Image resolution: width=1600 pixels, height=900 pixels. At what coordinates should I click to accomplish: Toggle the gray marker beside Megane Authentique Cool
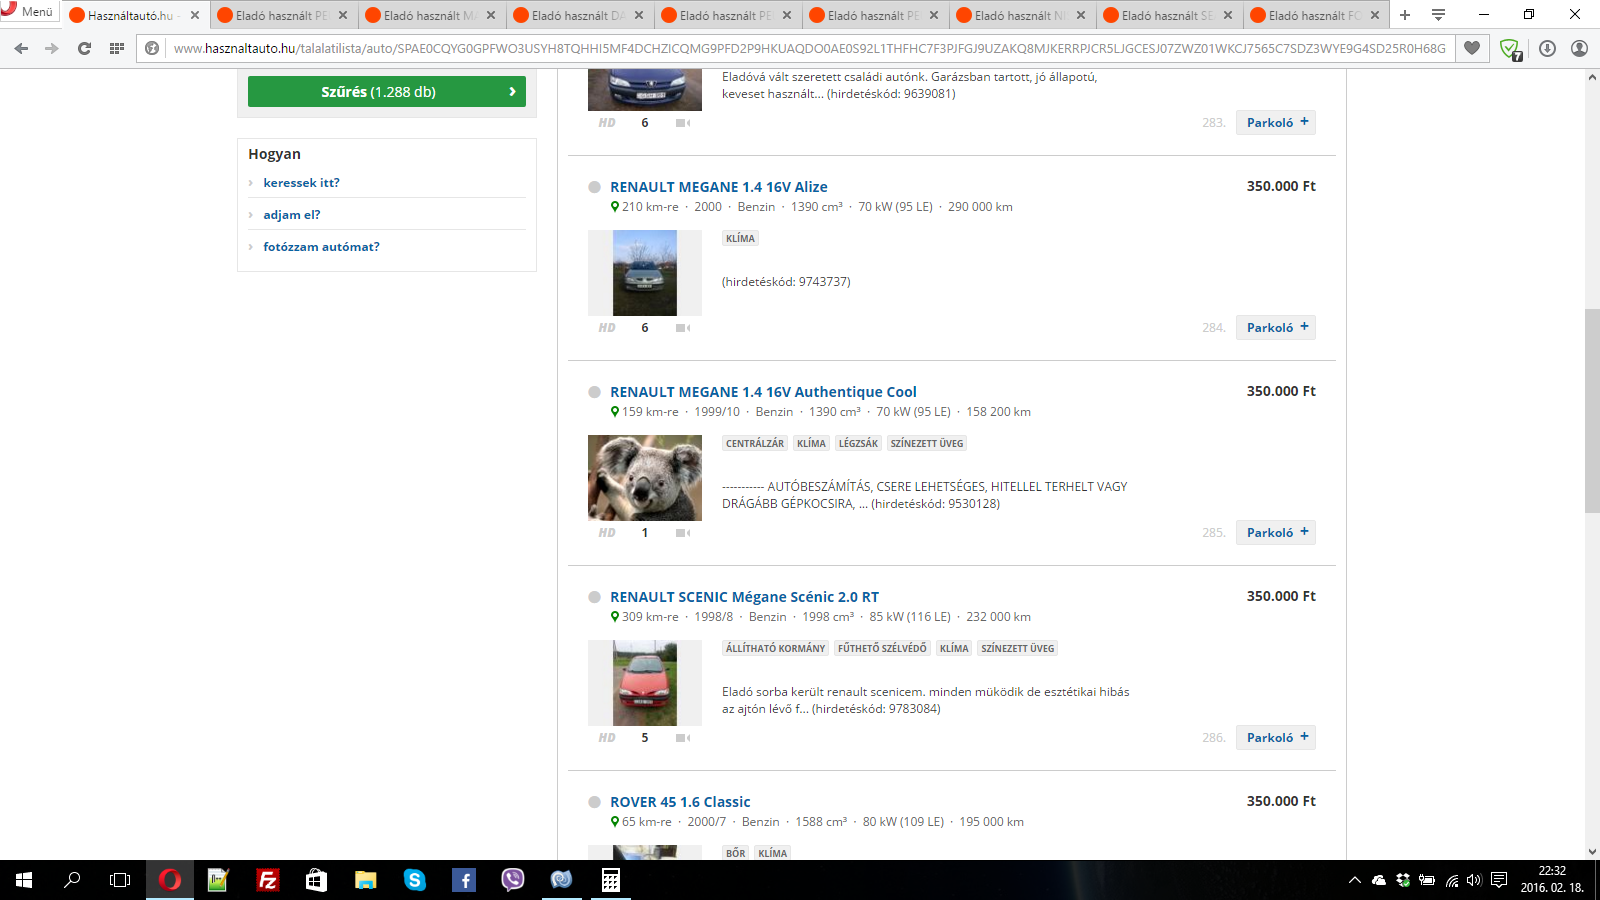click(x=594, y=392)
